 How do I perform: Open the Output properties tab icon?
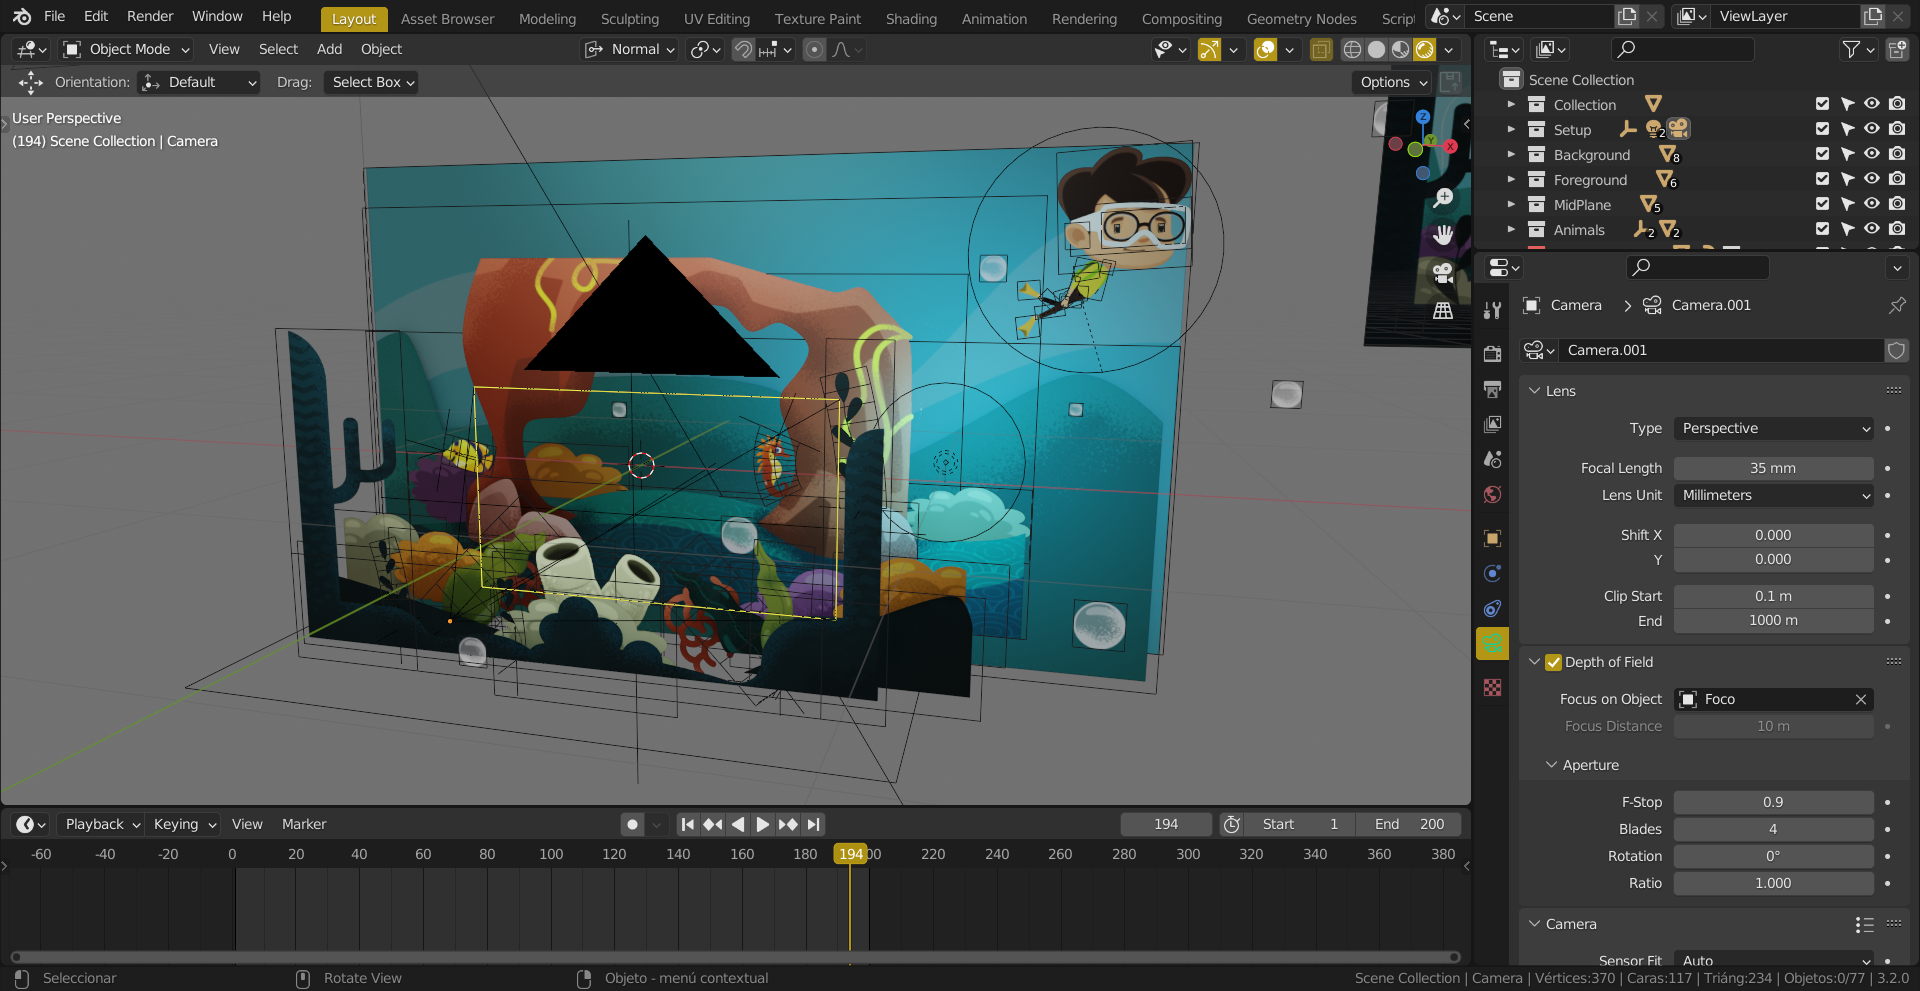point(1492,389)
